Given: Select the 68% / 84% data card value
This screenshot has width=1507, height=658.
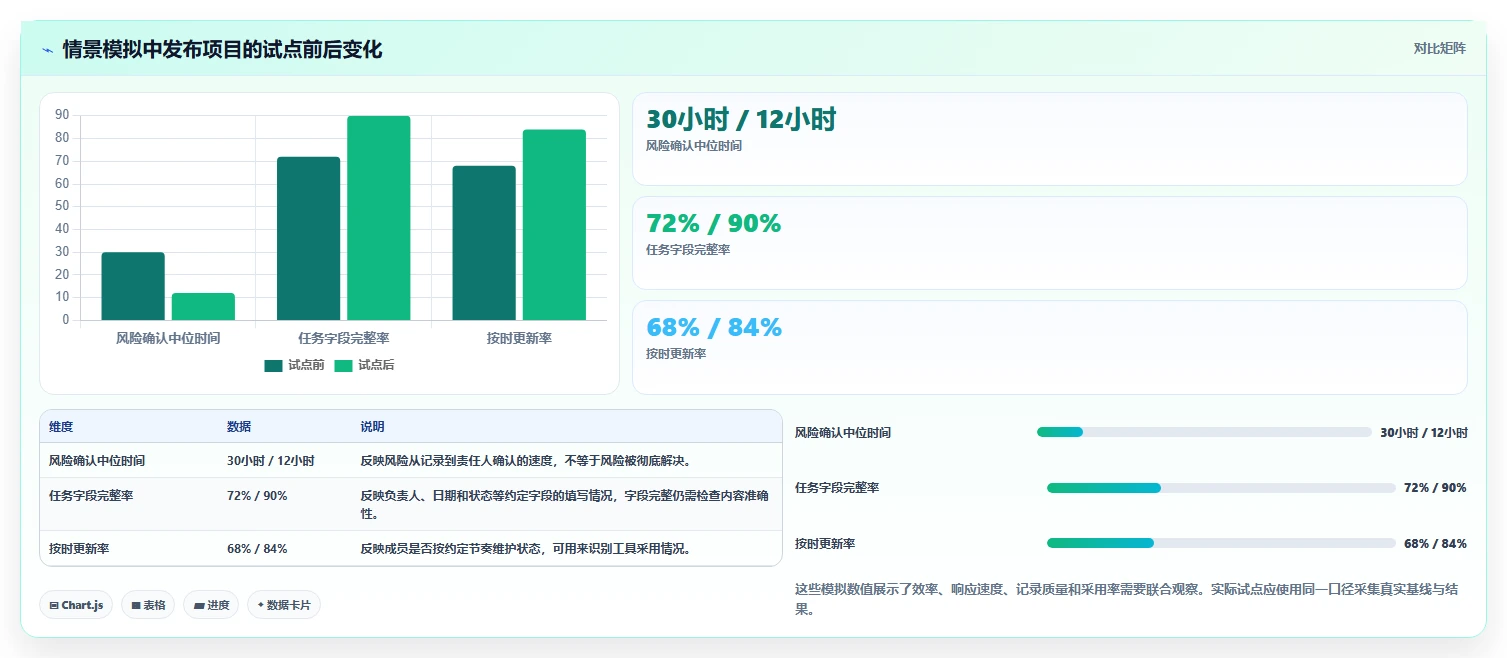Looking at the screenshot, I should tap(714, 328).
